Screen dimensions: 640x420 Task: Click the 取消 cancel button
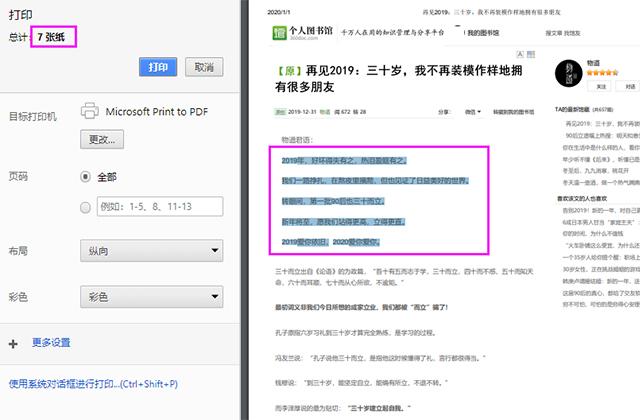coord(204,67)
